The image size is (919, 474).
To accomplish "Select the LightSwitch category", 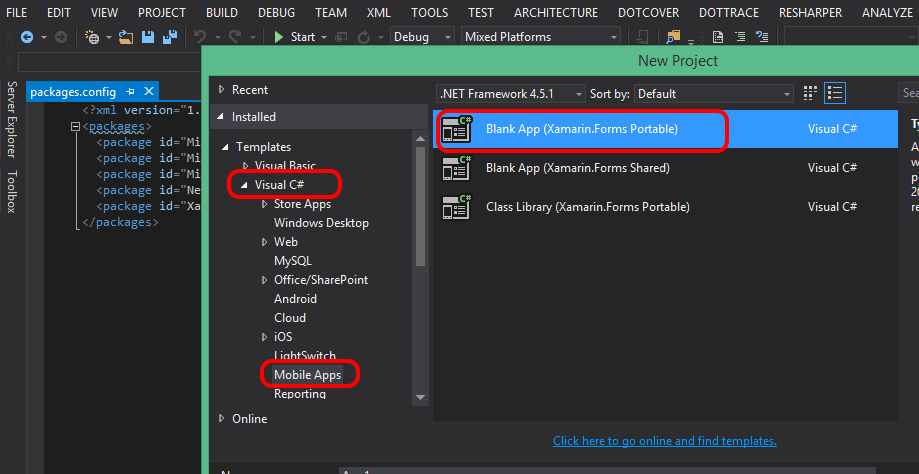I will (305, 356).
